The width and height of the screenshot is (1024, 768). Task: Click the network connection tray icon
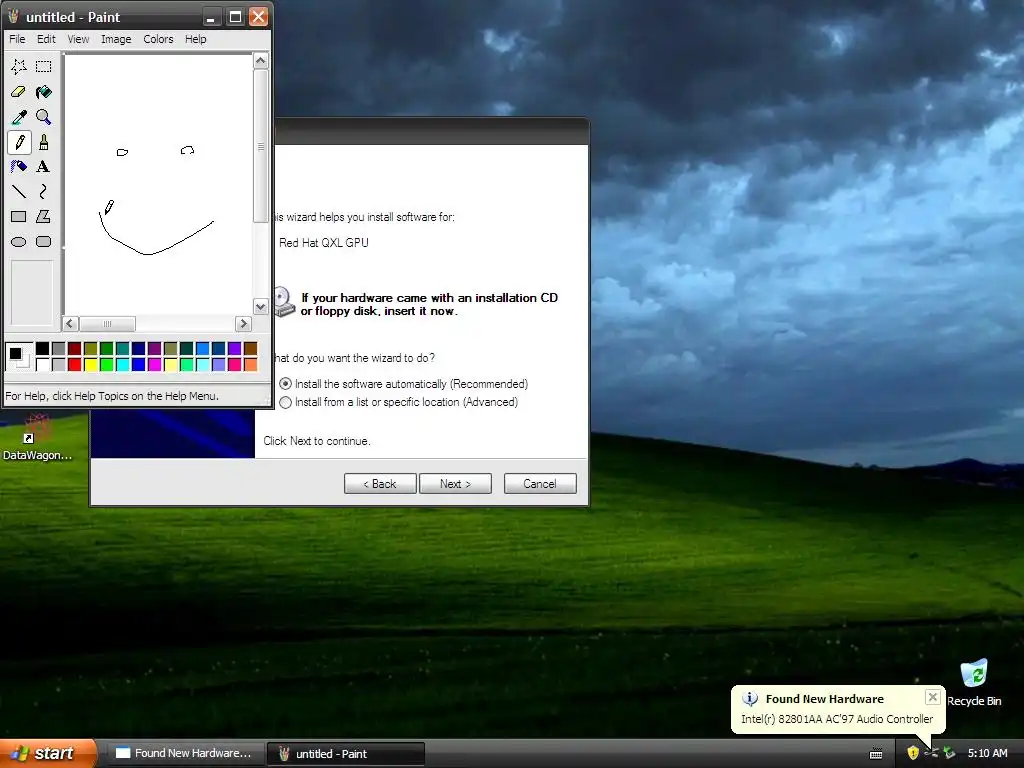[x=931, y=753]
